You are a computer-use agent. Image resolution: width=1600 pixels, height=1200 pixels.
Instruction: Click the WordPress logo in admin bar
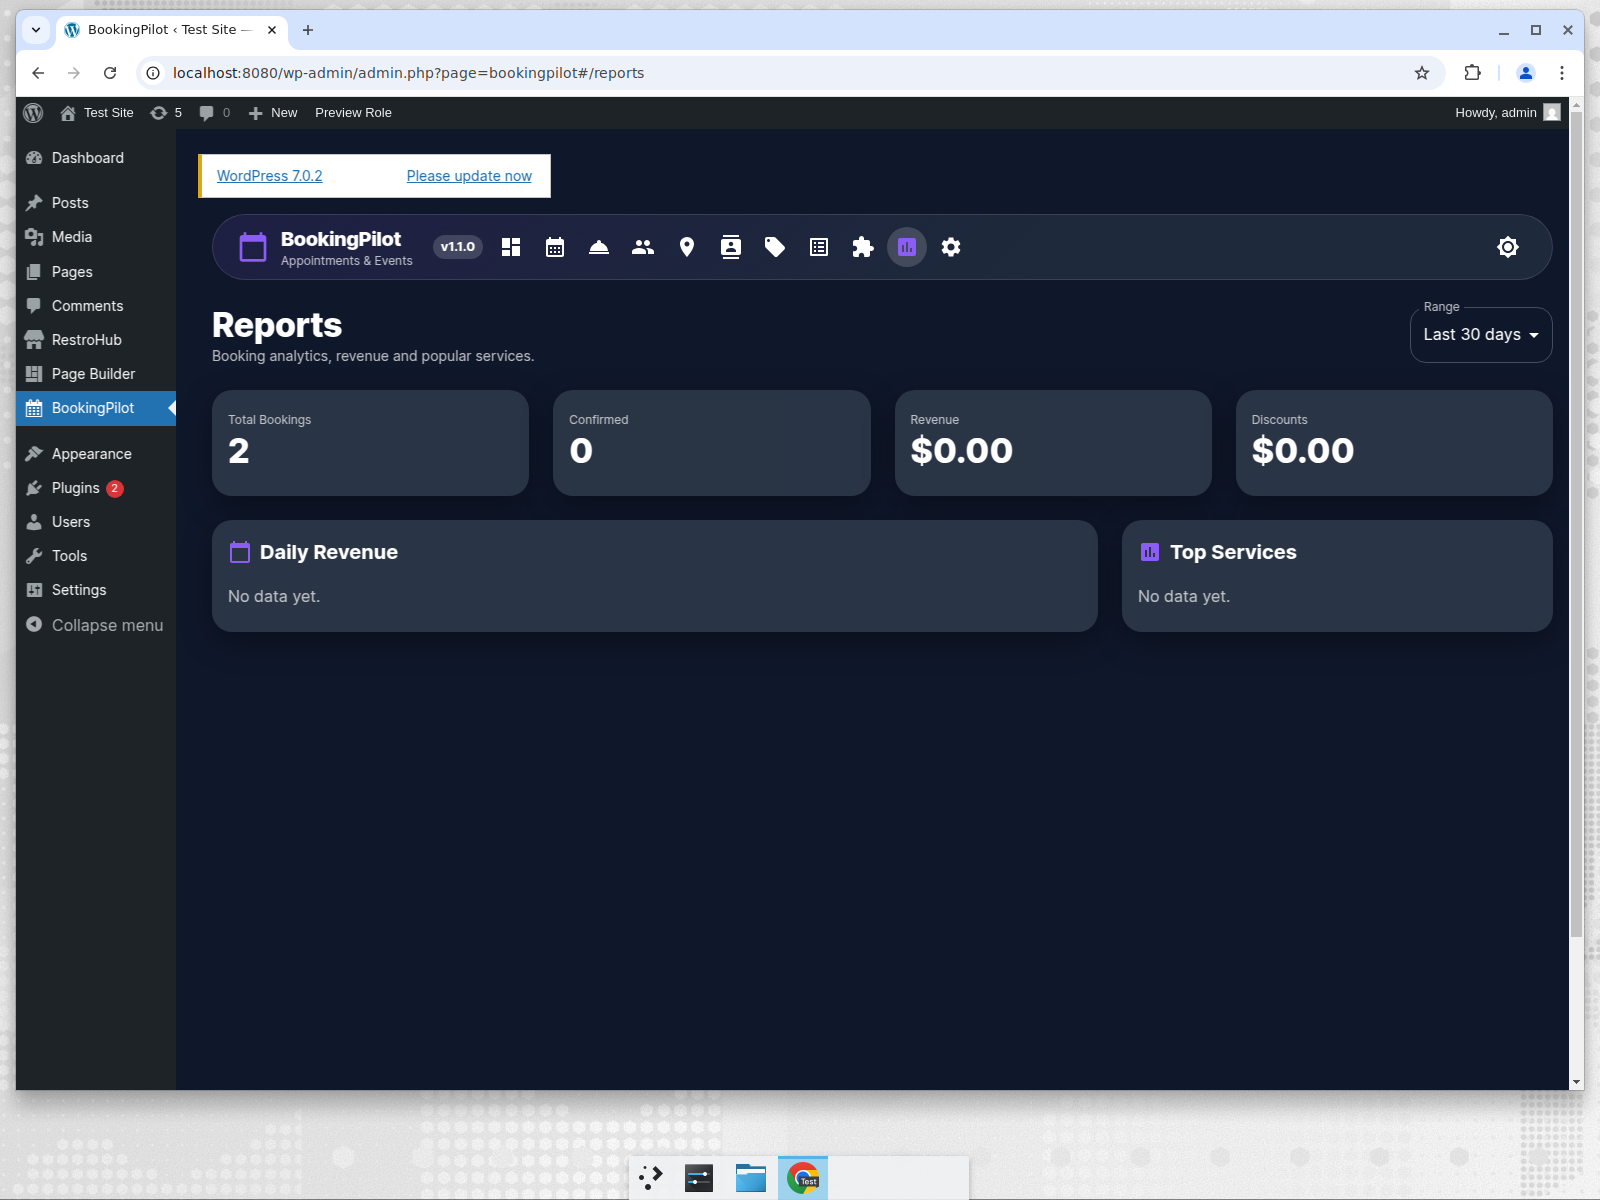33,113
